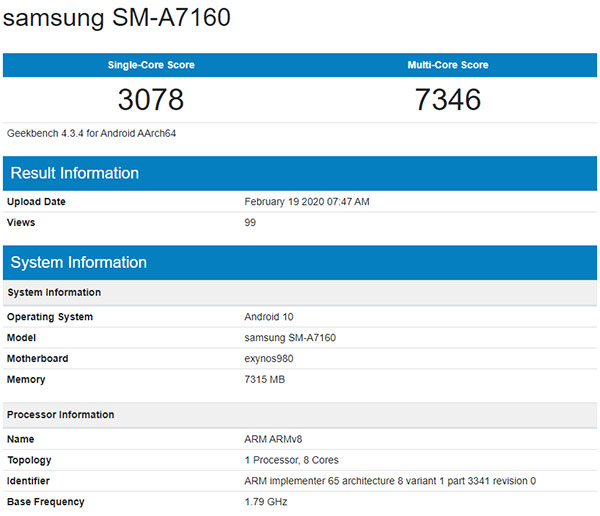Click the 1.79 GHz frequency value
The height and width of the screenshot is (516, 600).
tap(266, 502)
